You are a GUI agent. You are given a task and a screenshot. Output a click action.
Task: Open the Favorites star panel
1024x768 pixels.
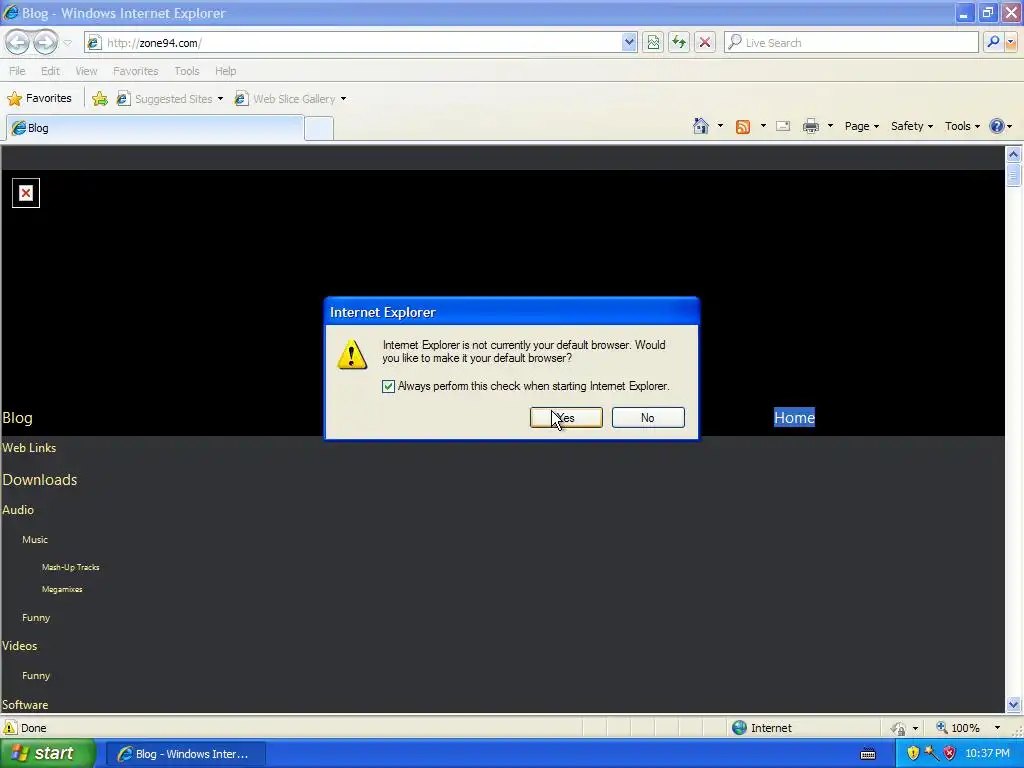click(39, 99)
